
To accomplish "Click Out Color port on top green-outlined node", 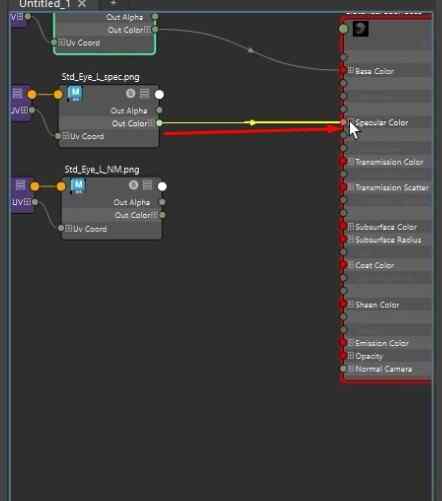I will [155, 30].
